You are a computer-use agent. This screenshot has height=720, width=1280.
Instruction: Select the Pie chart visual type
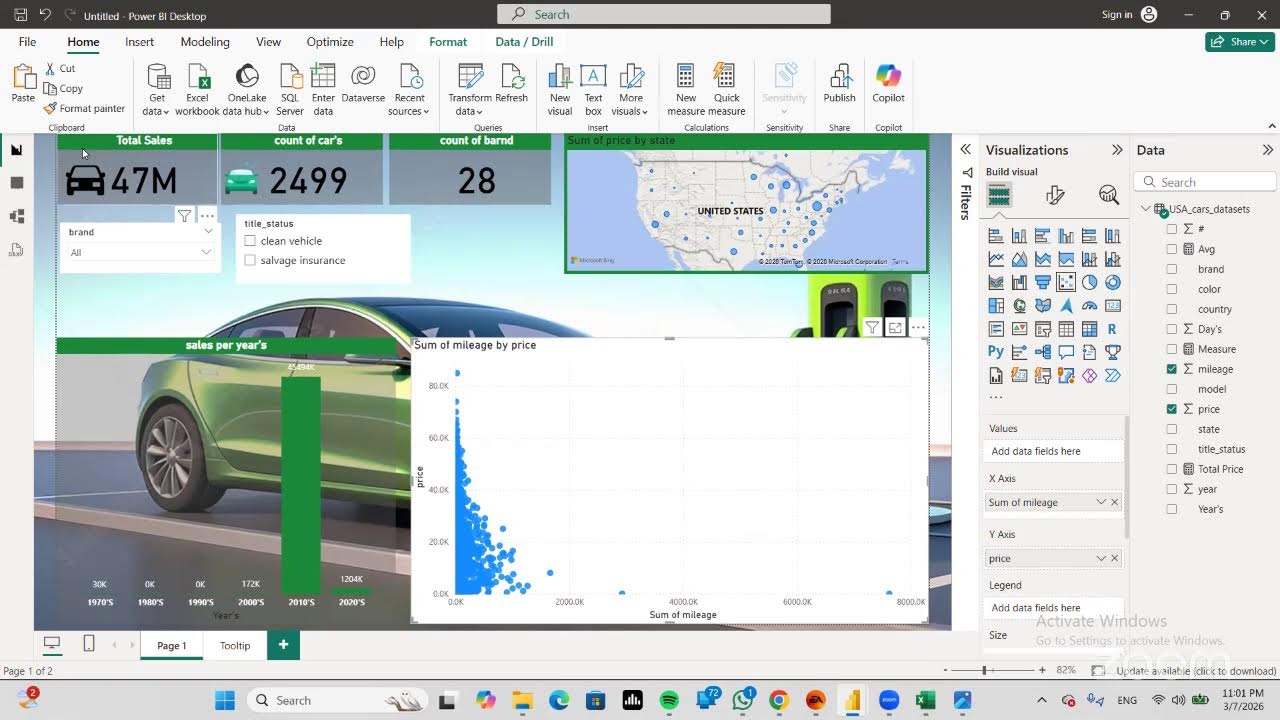1089,283
